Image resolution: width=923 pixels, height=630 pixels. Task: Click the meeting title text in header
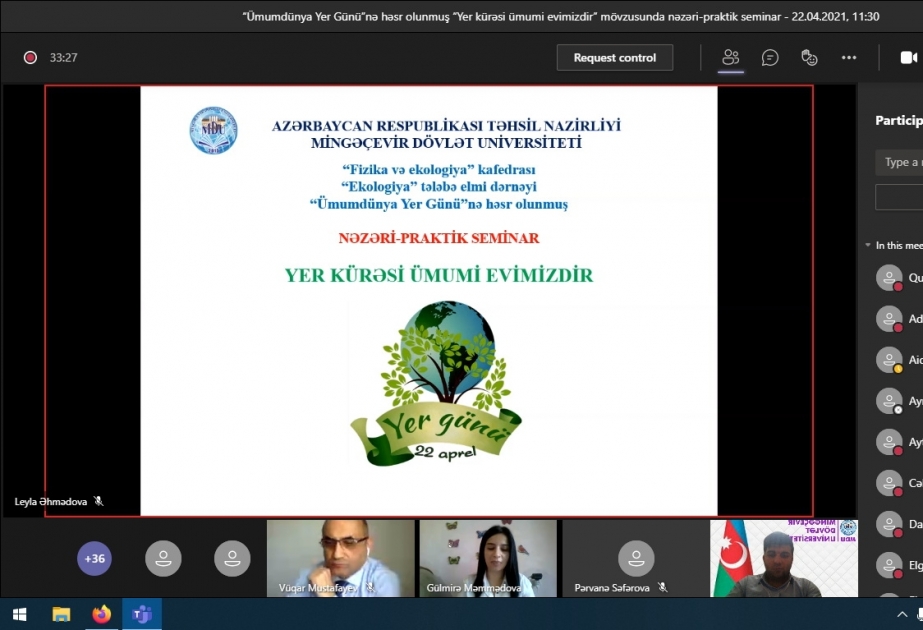561,16
